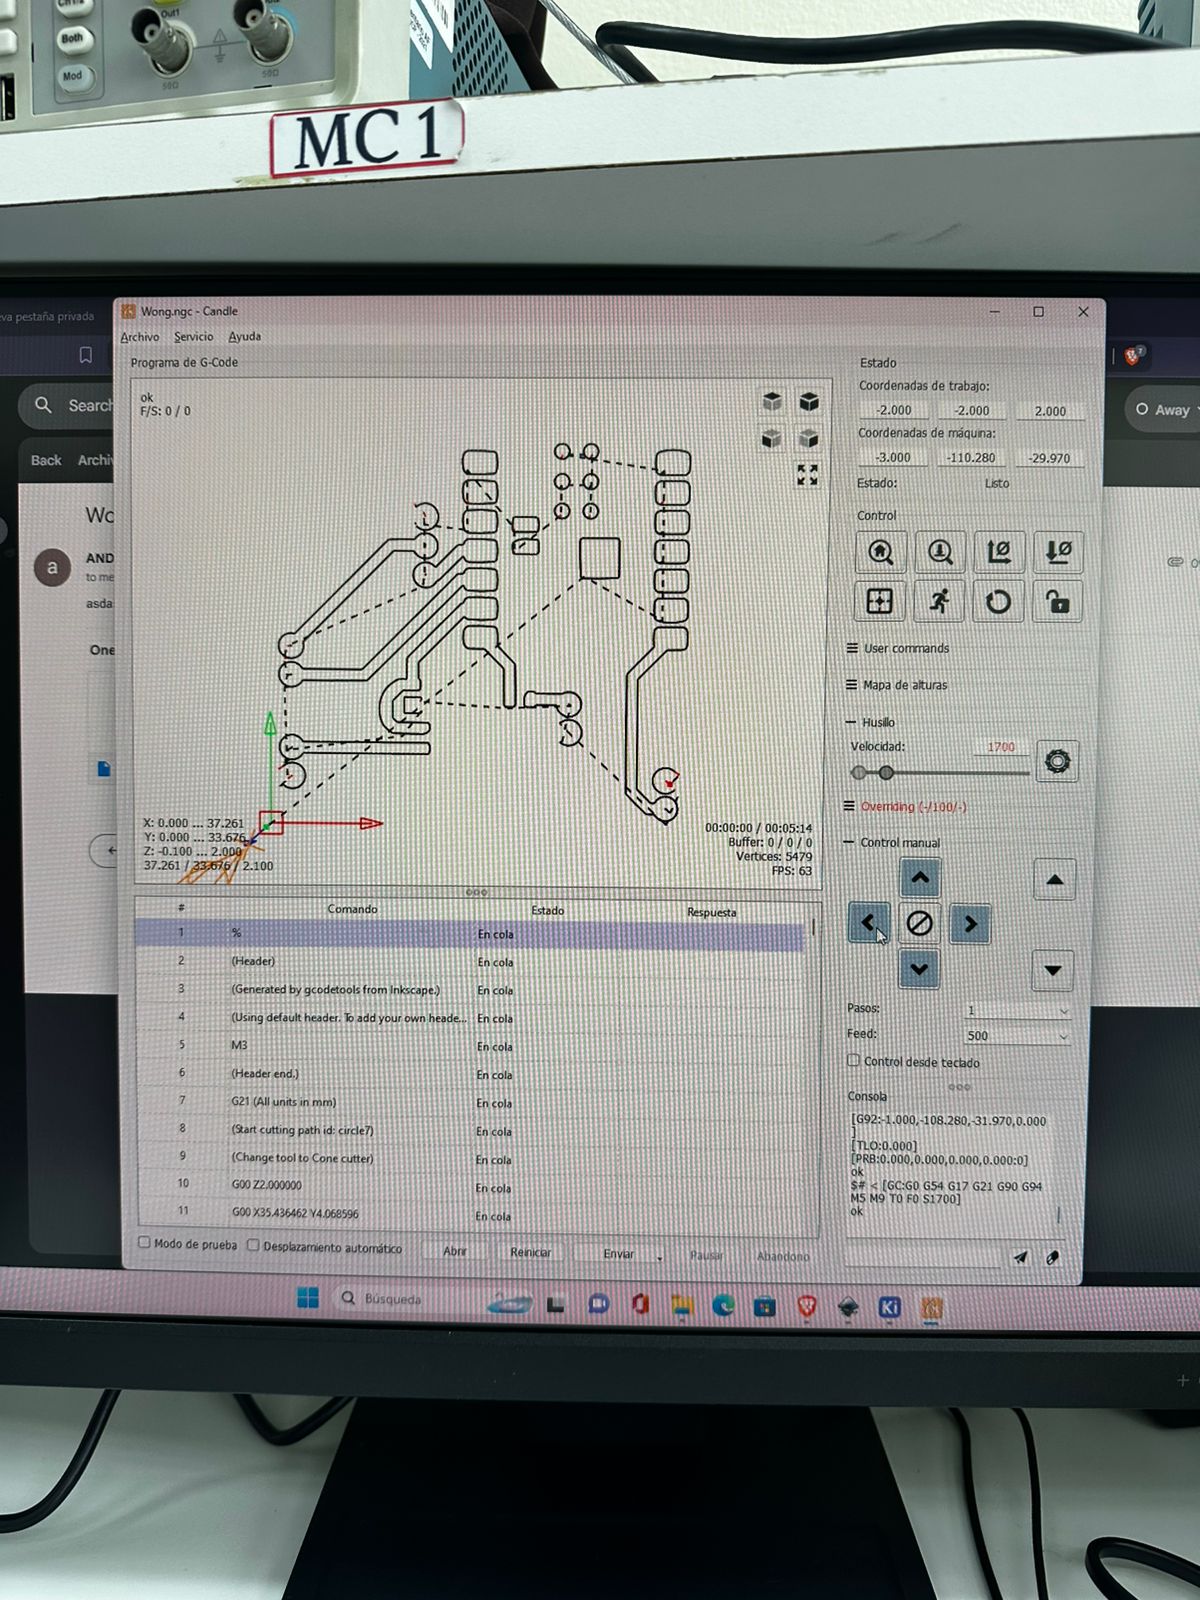Open the Servicio menu

[x=193, y=337]
